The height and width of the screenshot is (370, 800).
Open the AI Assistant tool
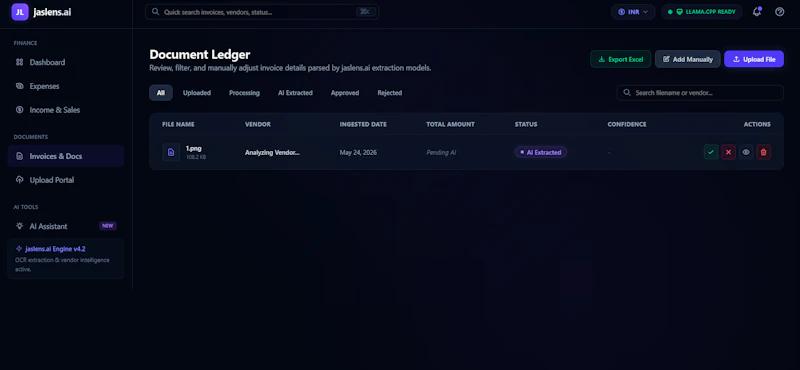coord(66,226)
